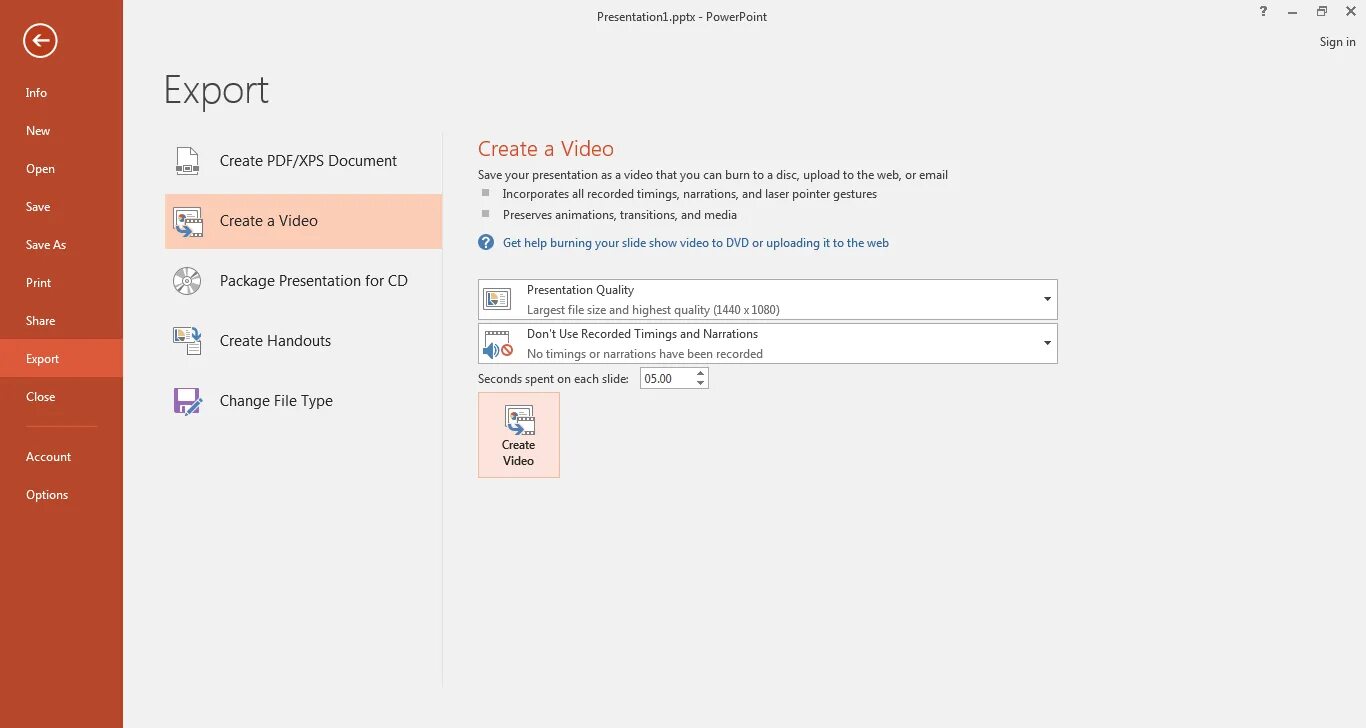Go to the Open page

coord(61,169)
